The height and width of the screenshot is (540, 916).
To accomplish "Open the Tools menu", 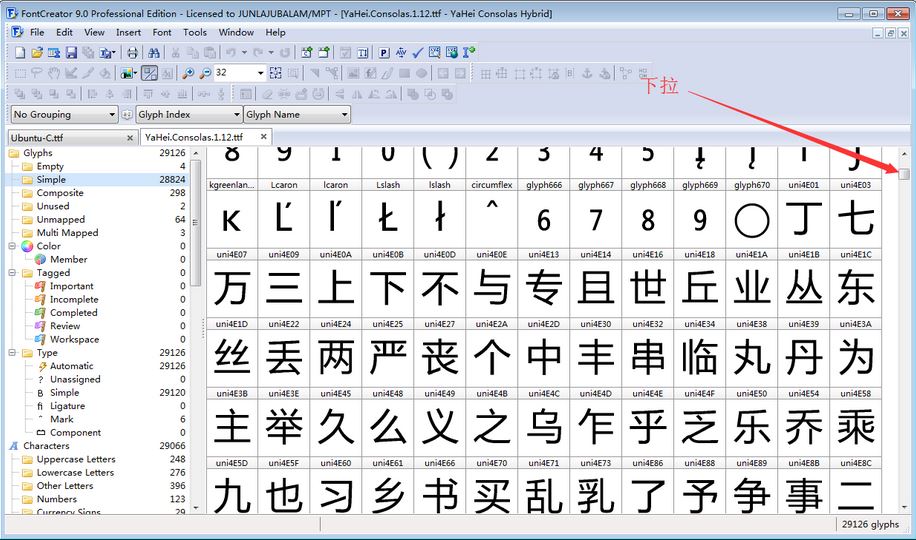I will click(x=195, y=32).
